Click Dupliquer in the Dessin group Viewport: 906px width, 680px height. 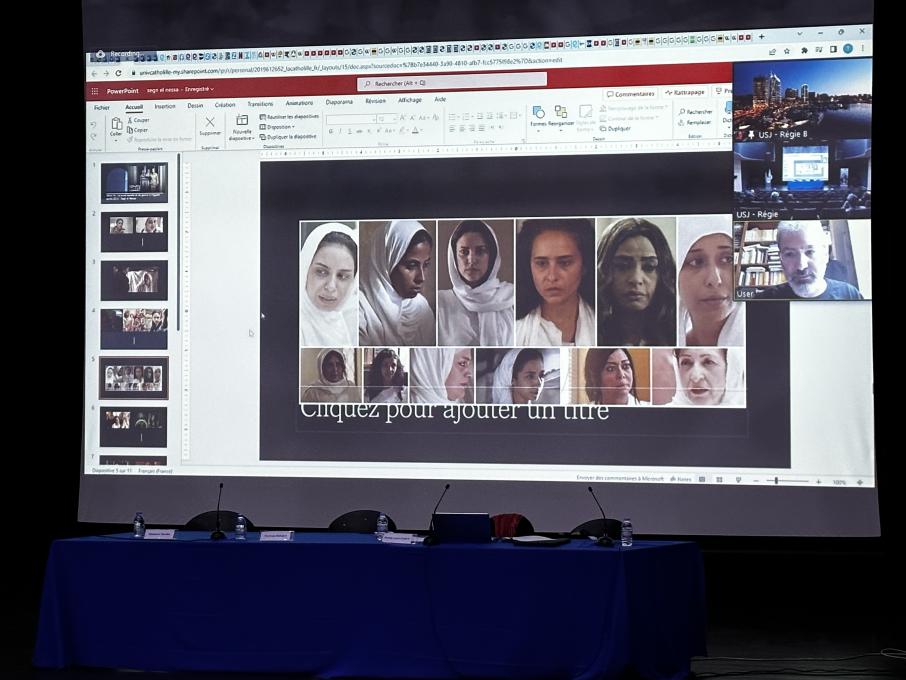[615, 128]
